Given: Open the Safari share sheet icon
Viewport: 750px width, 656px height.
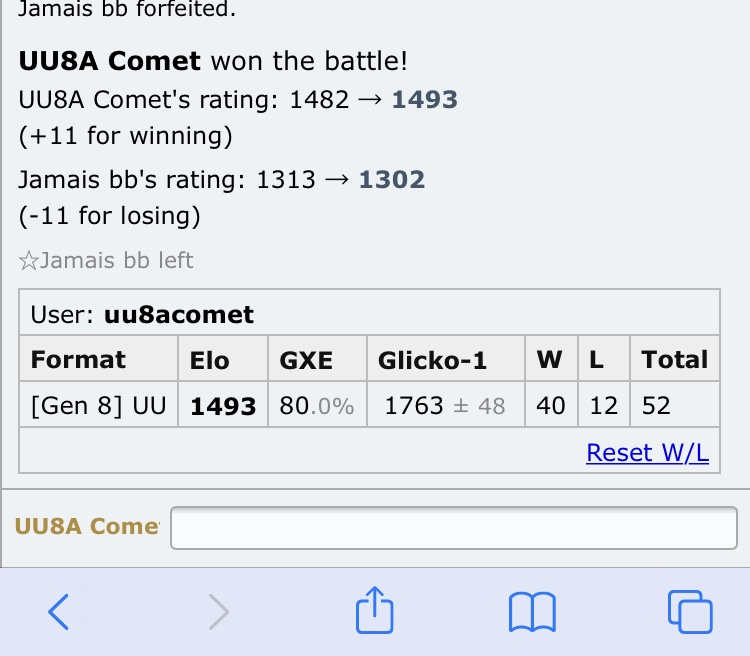Looking at the screenshot, I should click(x=375, y=609).
